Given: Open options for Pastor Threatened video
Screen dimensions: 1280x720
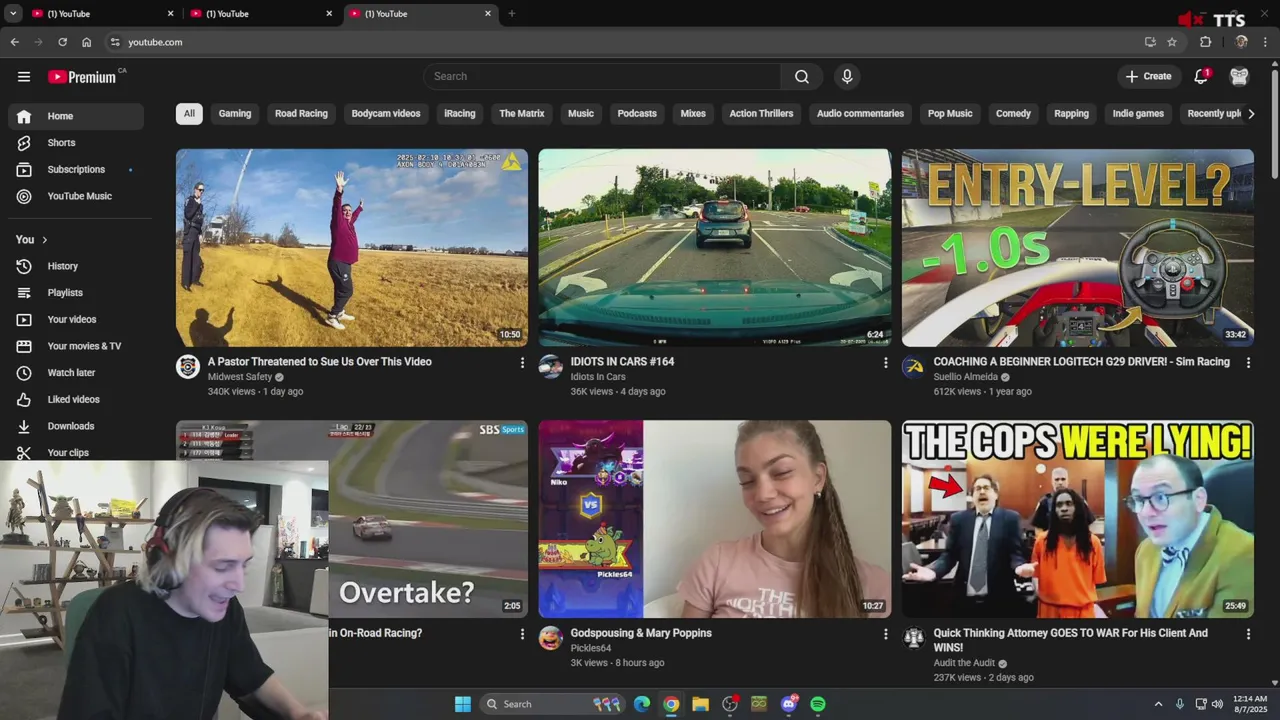Looking at the screenshot, I should (x=522, y=363).
